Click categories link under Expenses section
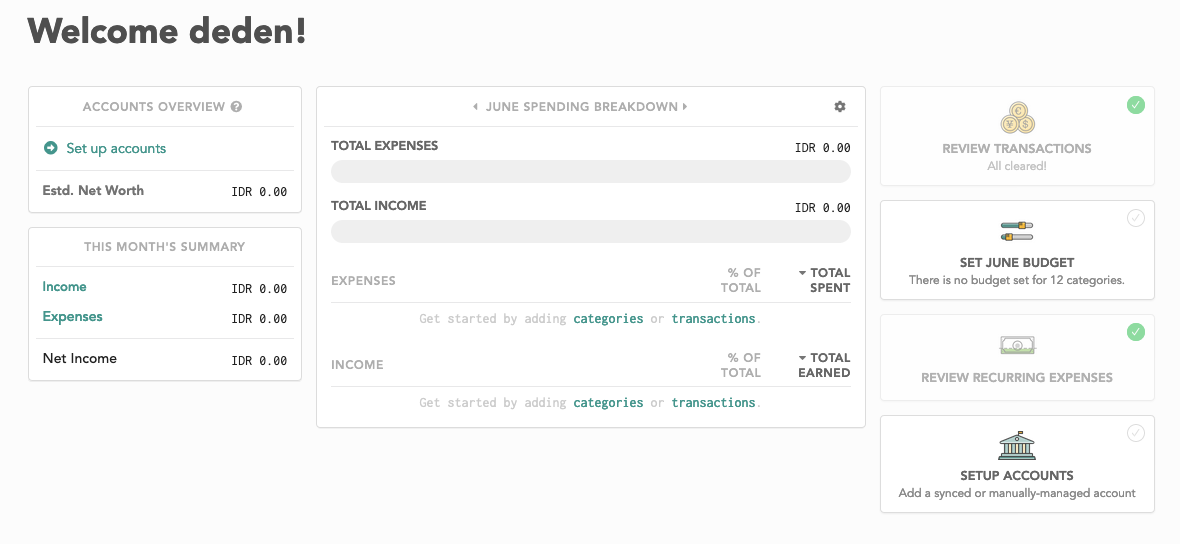The height and width of the screenshot is (544, 1180). pos(608,319)
